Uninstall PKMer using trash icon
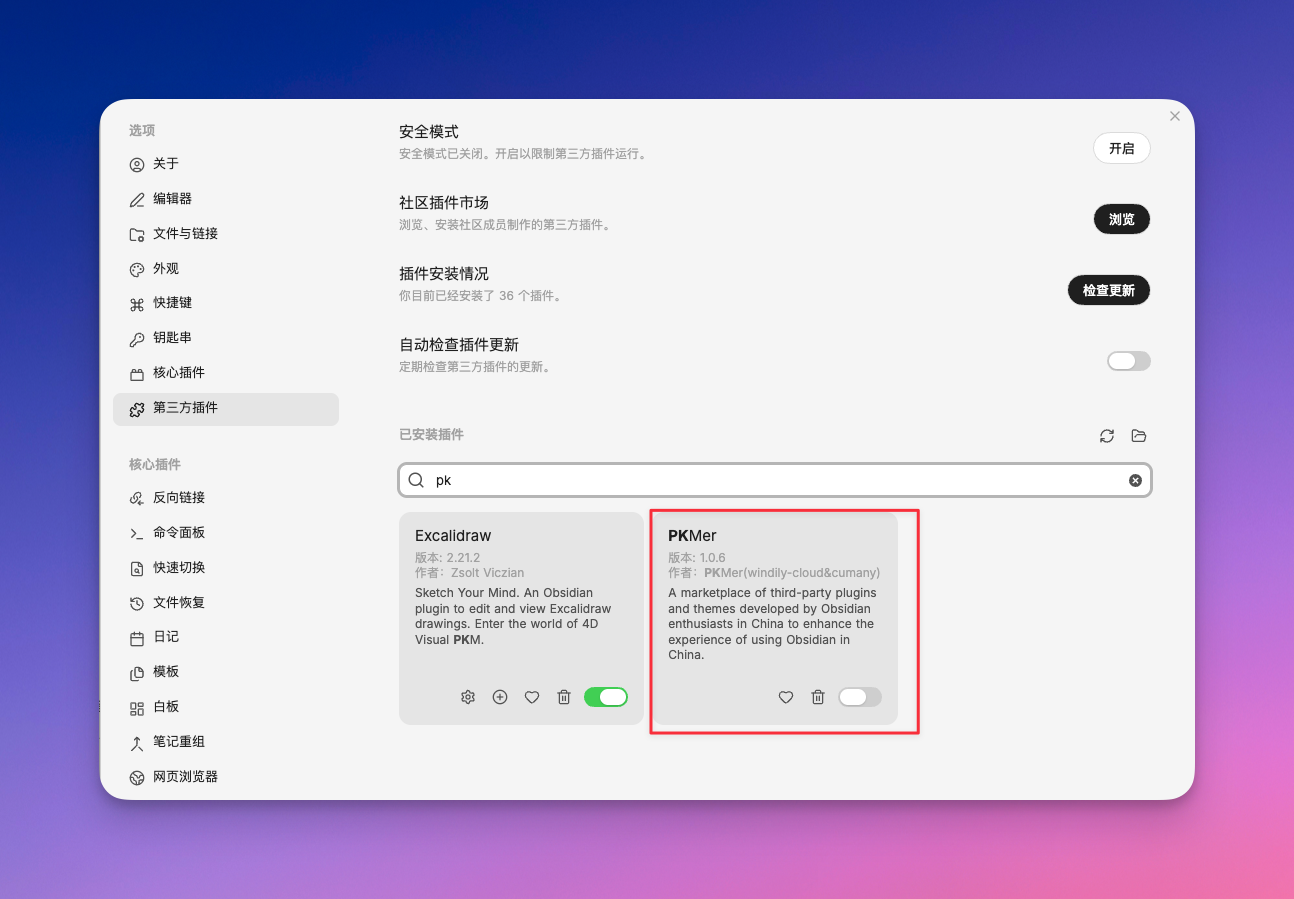 (x=818, y=697)
